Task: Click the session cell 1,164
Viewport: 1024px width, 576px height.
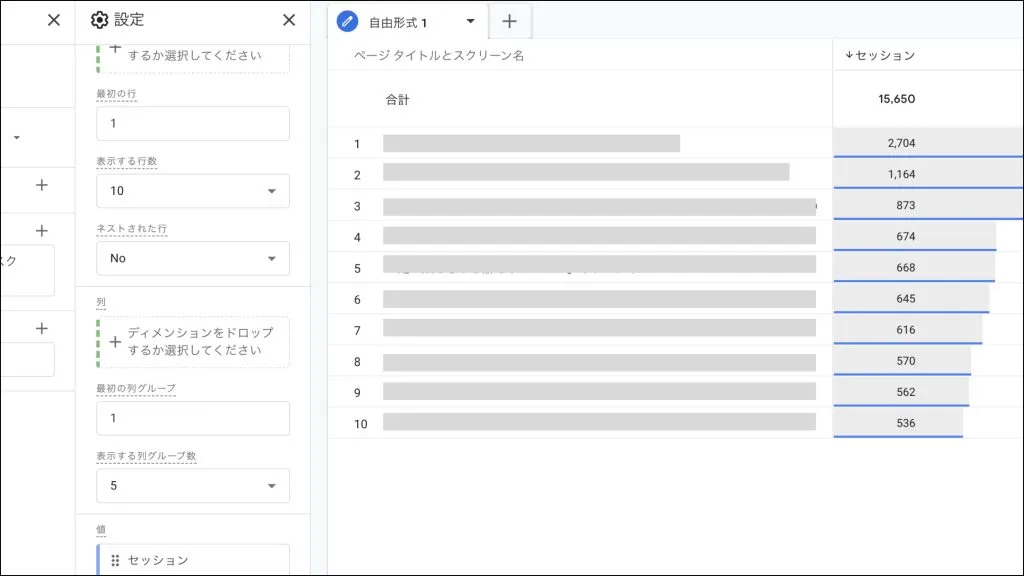Action: (x=901, y=174)
